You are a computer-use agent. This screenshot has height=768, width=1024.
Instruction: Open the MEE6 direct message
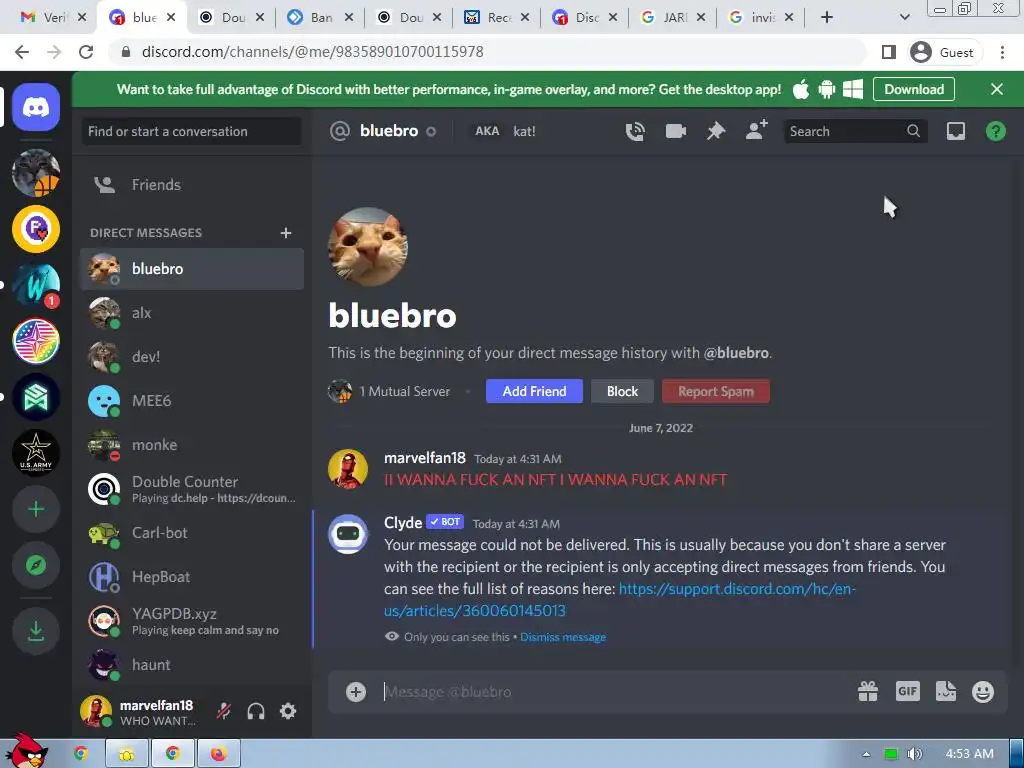tap(192, 401)
